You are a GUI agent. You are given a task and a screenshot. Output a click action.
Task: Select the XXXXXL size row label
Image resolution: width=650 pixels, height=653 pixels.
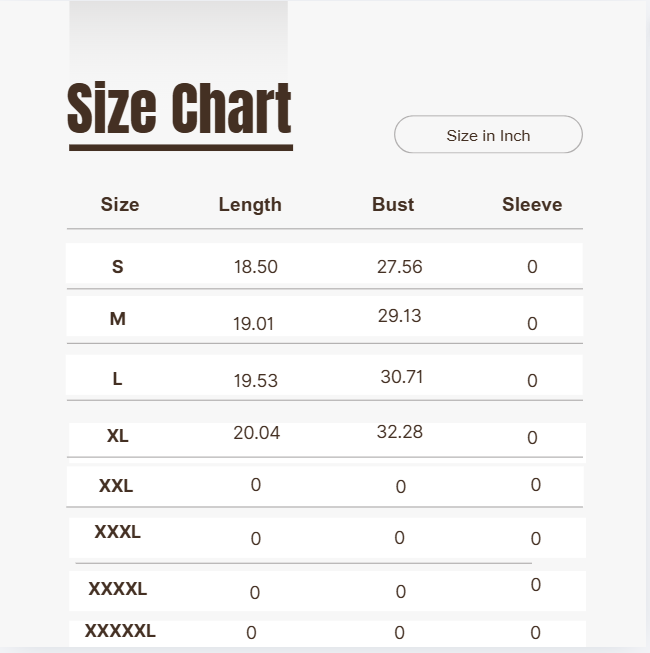(120, 631)
